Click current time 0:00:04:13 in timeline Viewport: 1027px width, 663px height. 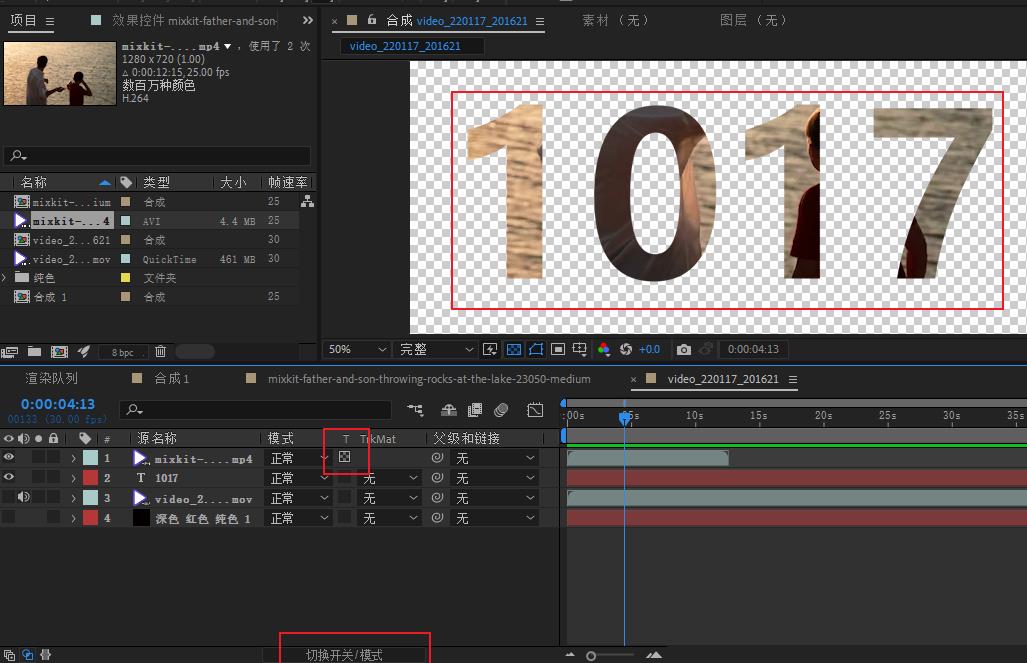[x=58, y=404]
